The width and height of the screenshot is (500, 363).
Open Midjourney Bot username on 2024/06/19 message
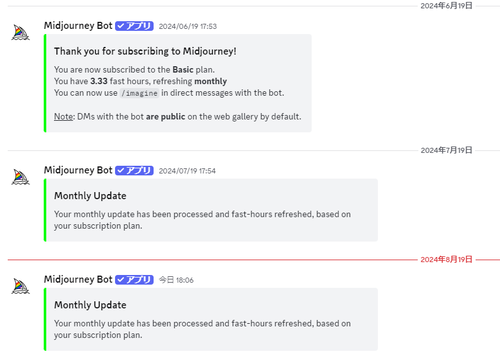[78, 26]
